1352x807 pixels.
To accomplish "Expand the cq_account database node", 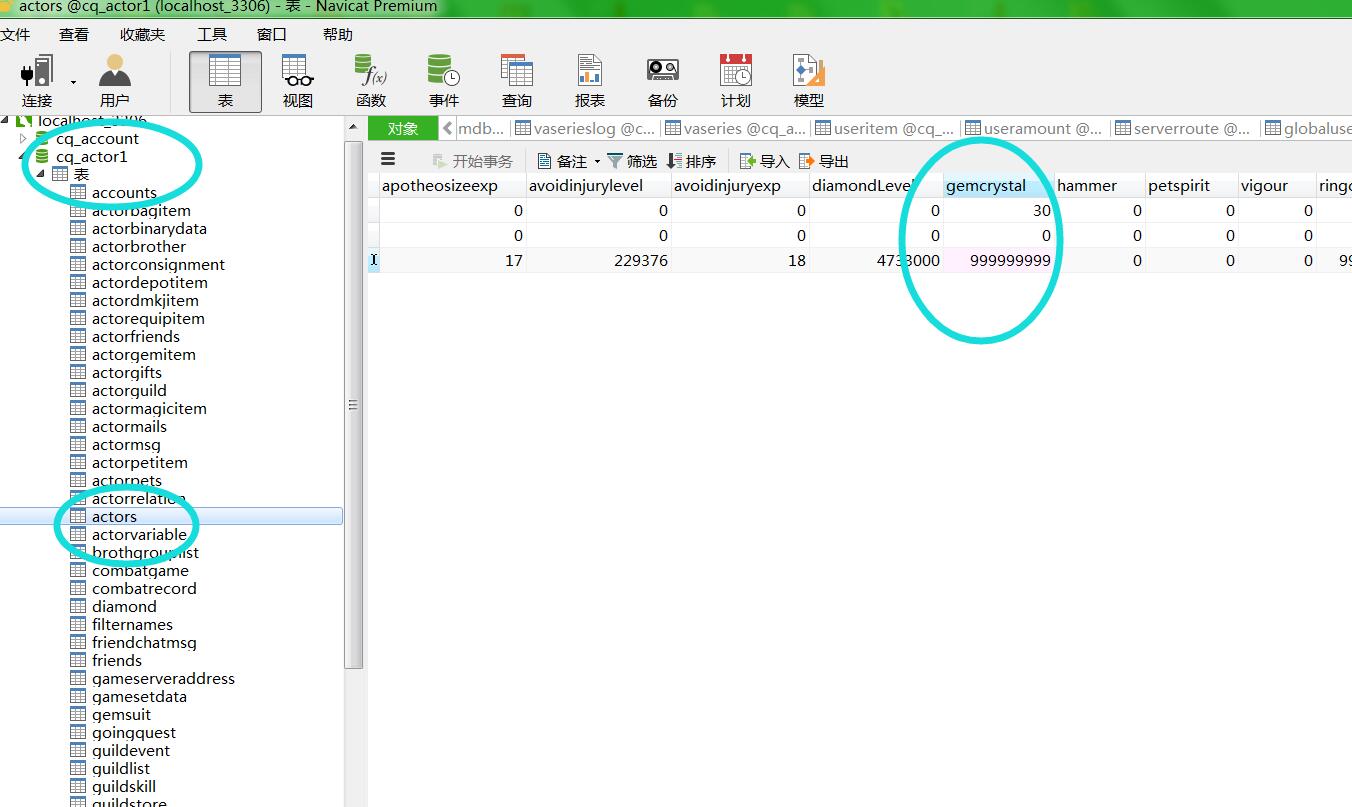I will coord(23,139).
